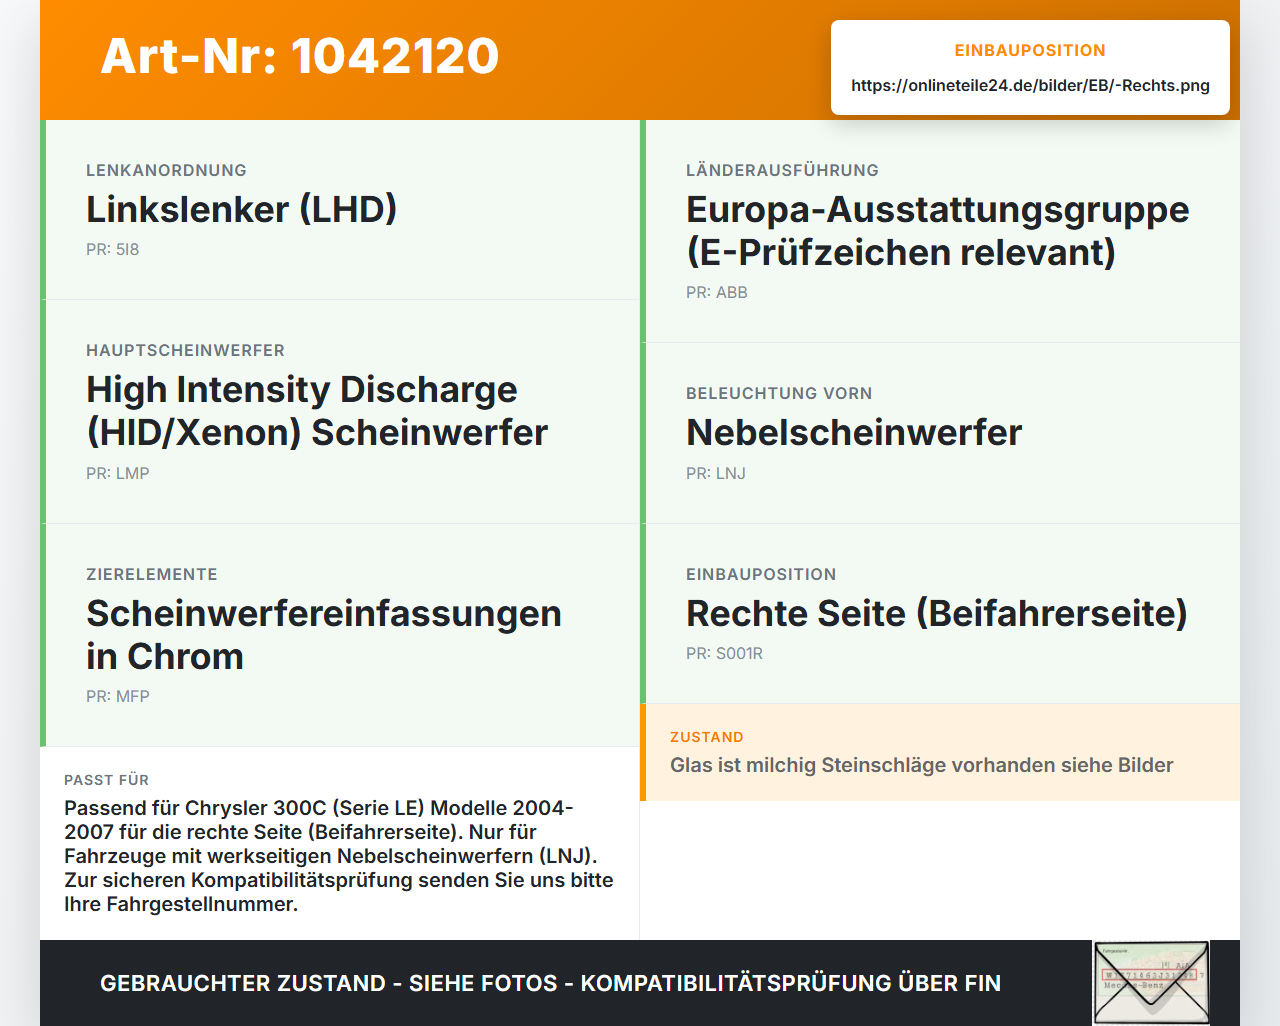This screenshot has height=1026, width=1280.
Task: Select the Art-Nr: 1042120 heading
Action: click(300, 56)
